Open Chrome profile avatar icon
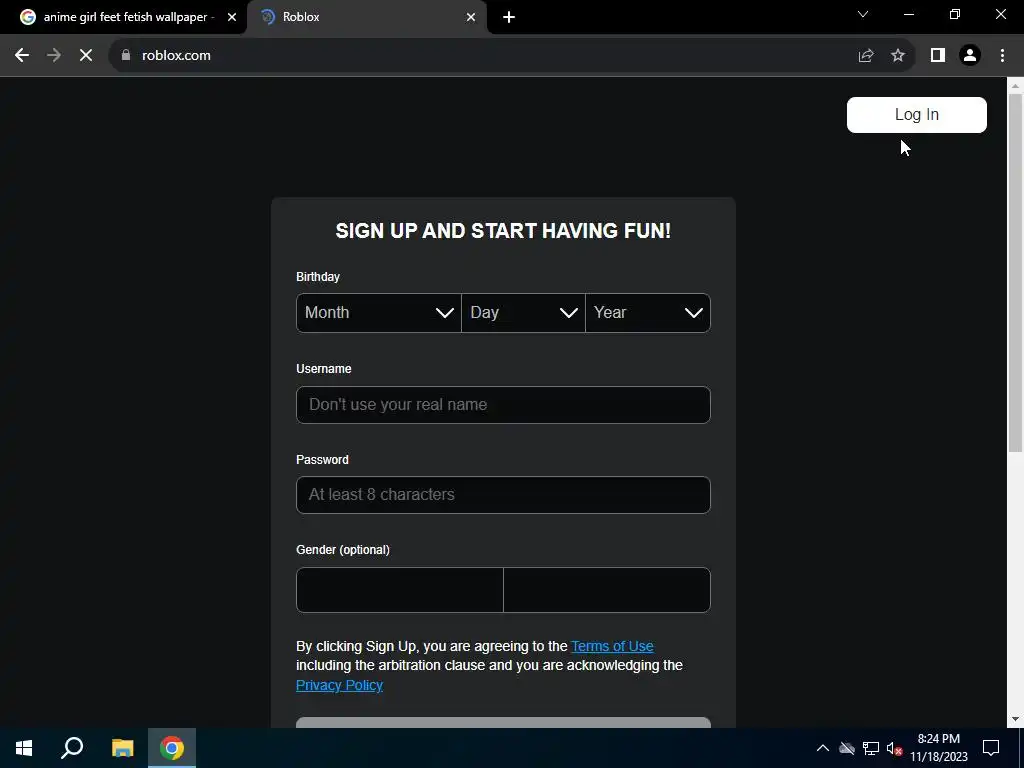The image size is (1024, 768). coord(970,56)
